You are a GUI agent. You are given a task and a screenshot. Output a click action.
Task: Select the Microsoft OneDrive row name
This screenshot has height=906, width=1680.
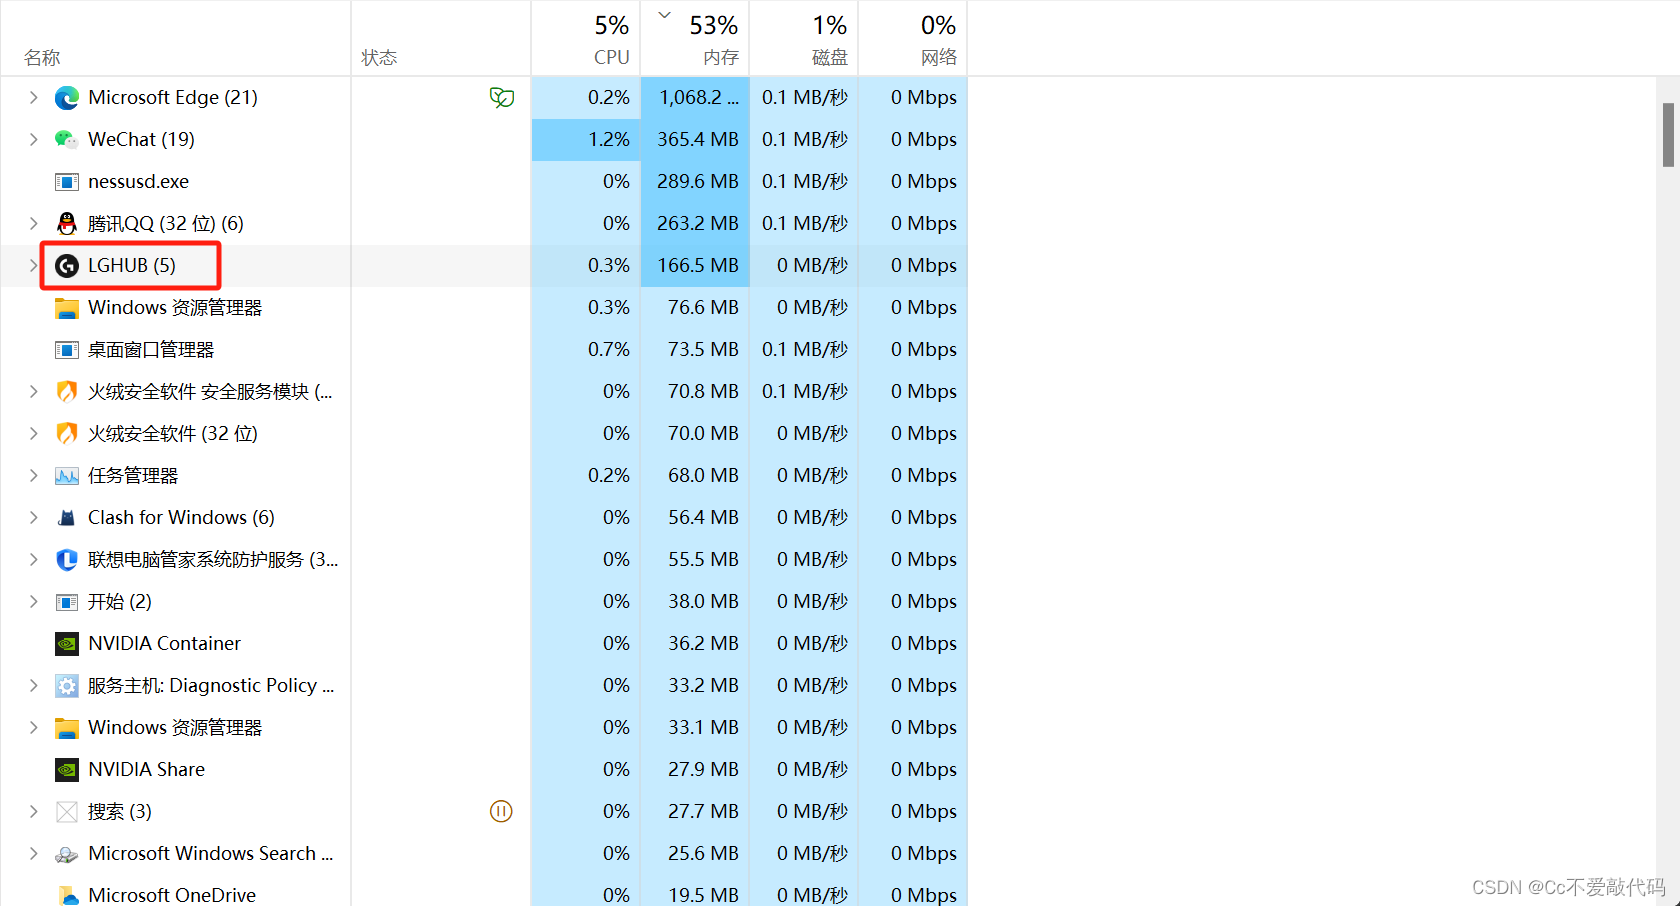pos(172,895)
